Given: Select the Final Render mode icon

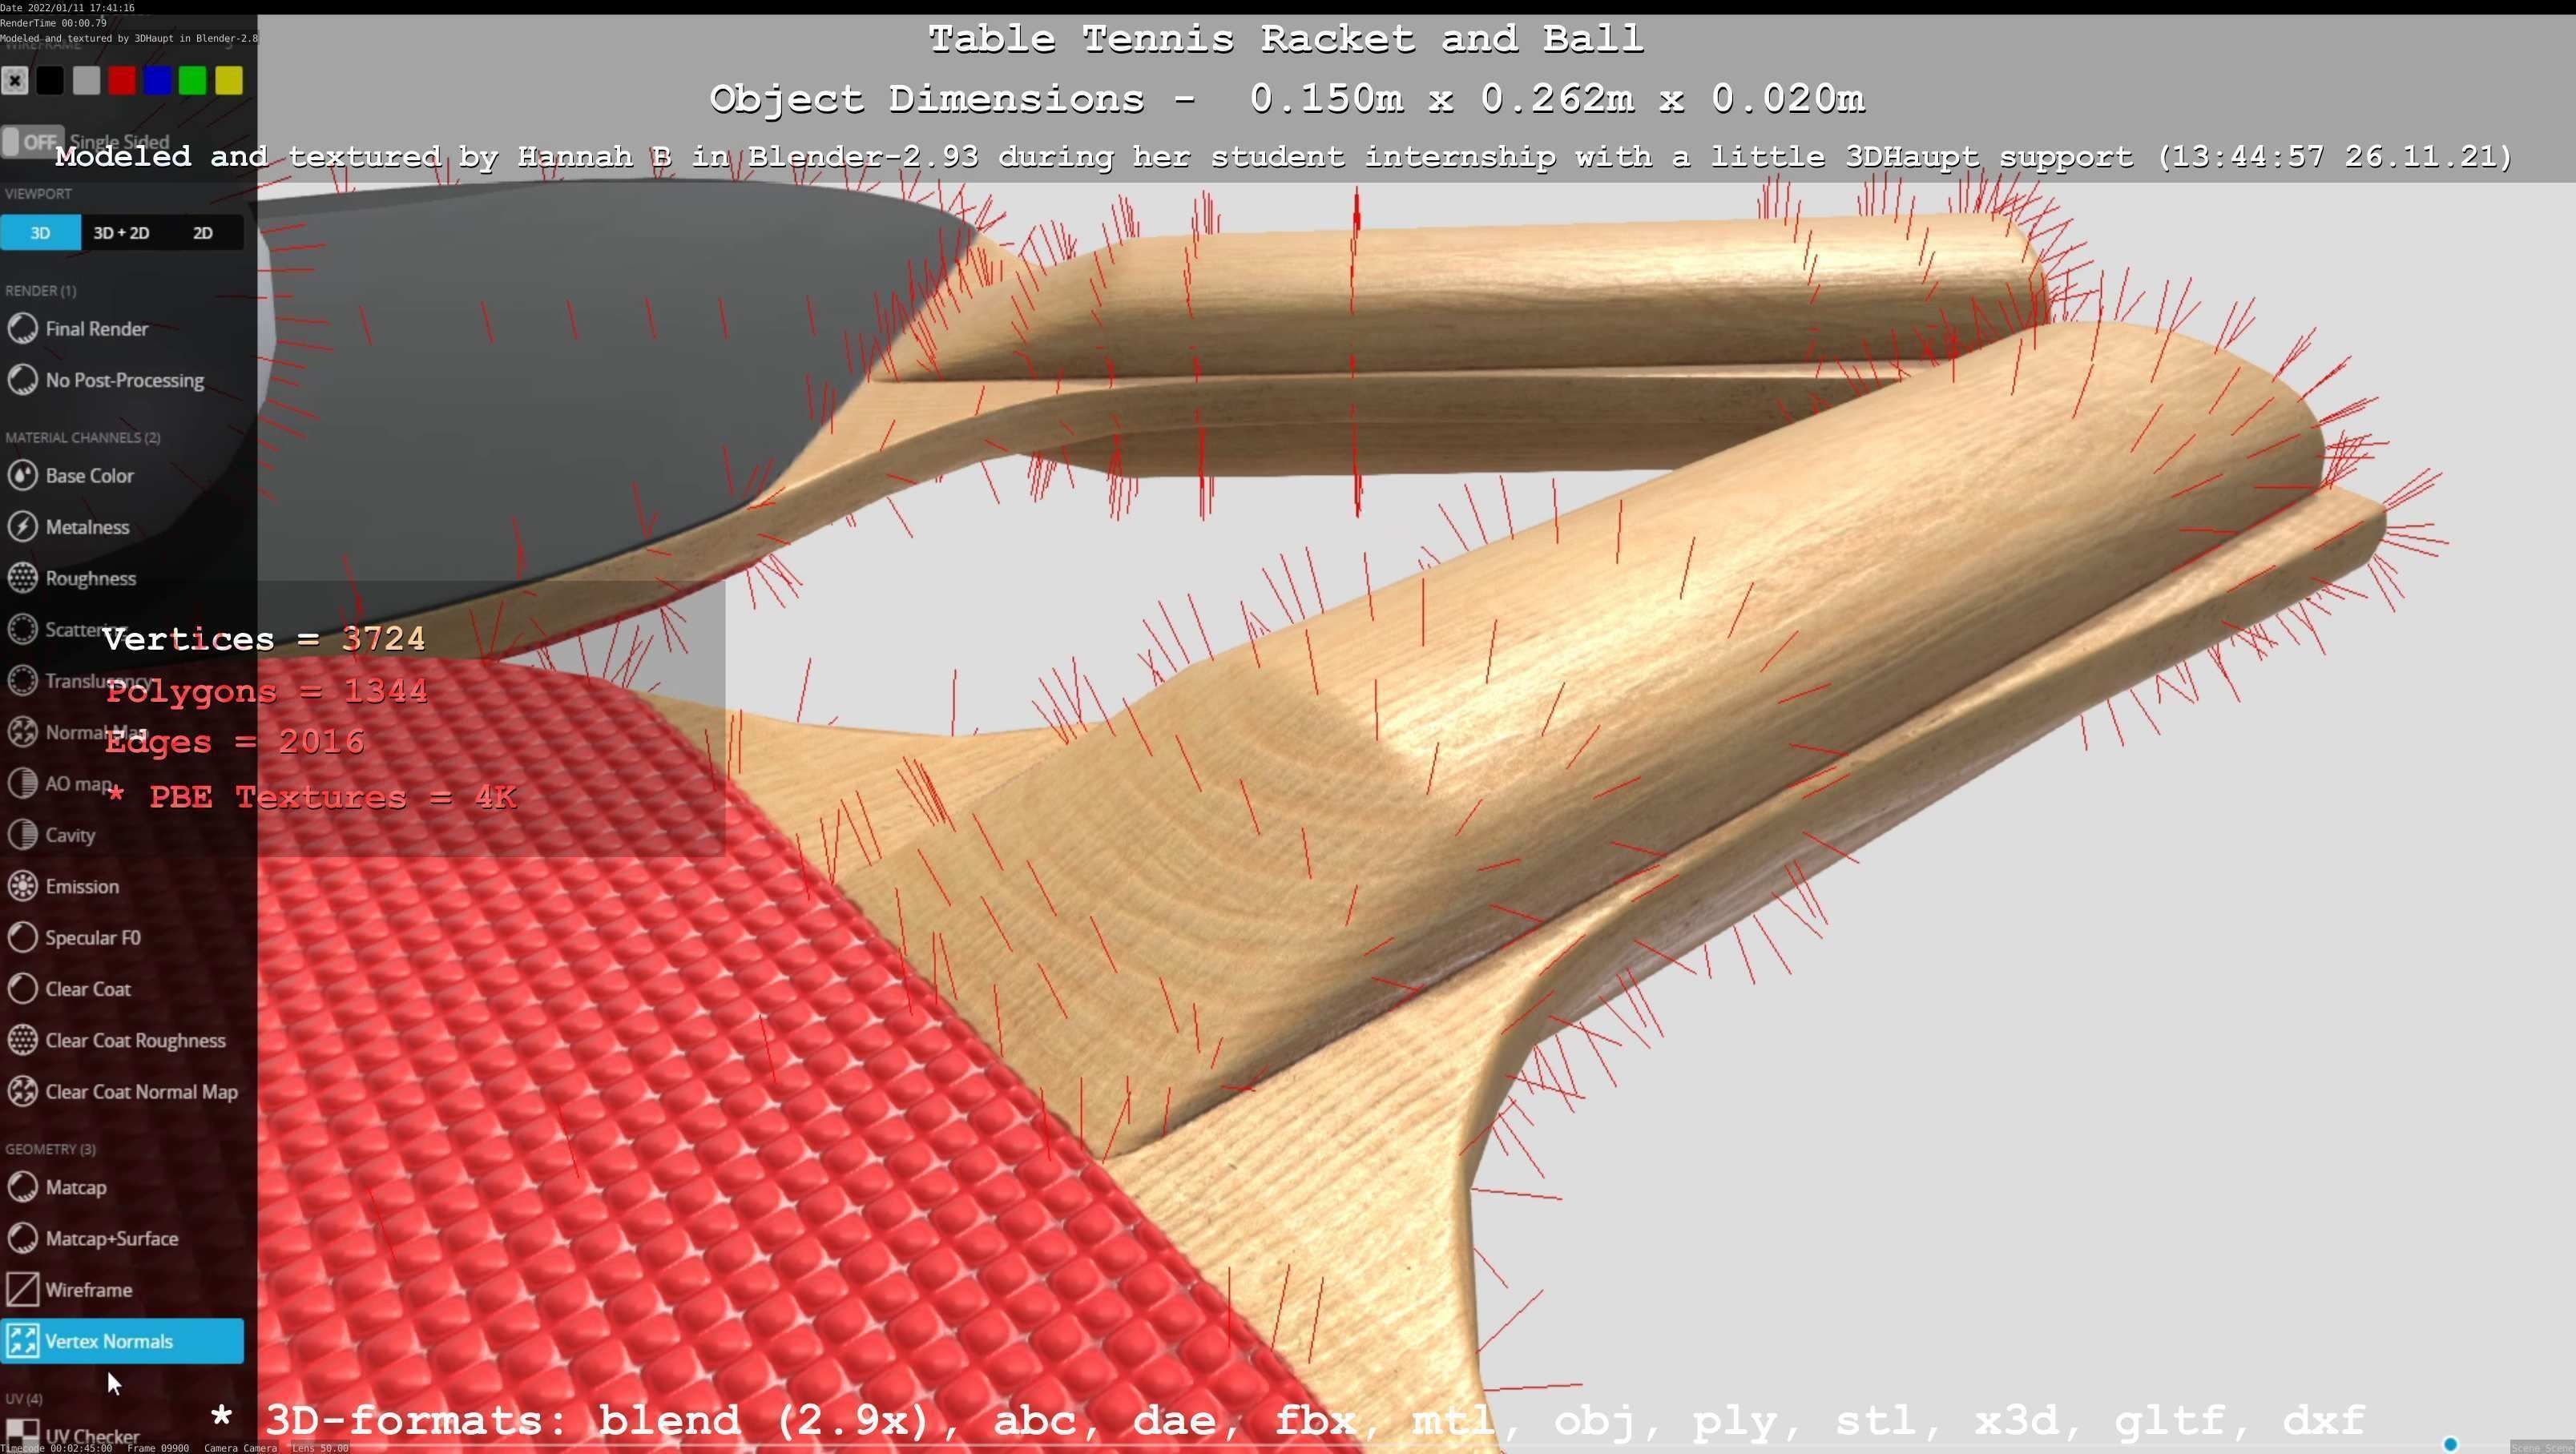Looking at the screenshot, I should point(23,328).
